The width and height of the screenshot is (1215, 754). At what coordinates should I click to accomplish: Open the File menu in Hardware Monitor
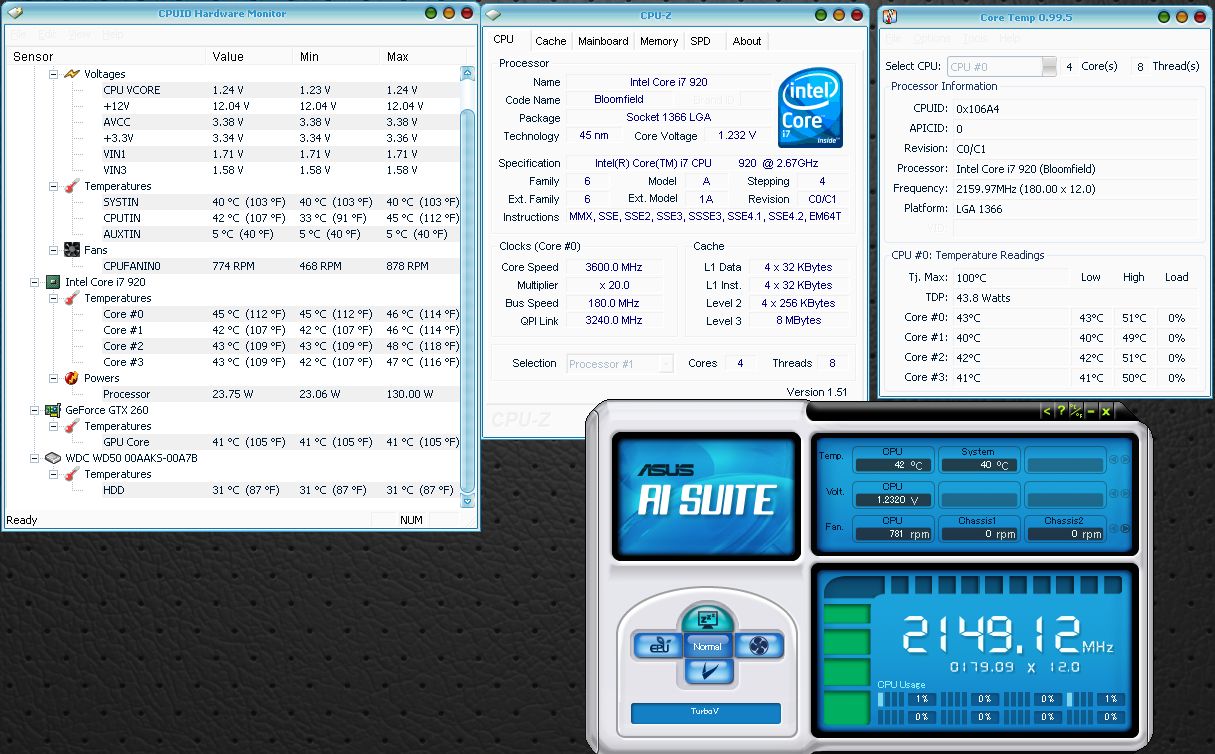20,34
